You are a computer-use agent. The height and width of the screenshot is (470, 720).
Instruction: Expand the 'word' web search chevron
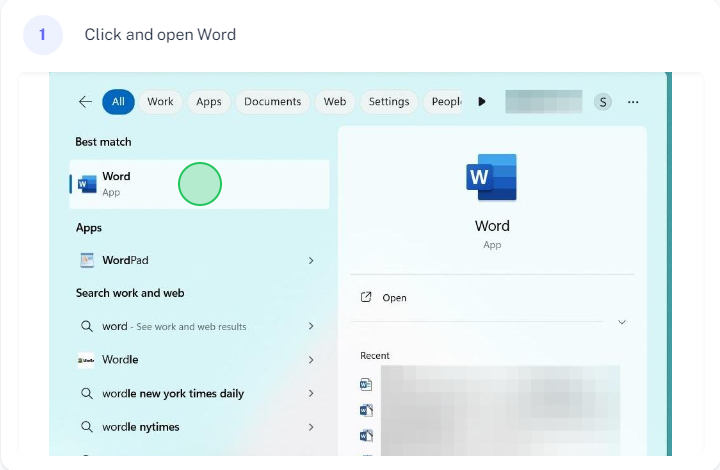311,326
